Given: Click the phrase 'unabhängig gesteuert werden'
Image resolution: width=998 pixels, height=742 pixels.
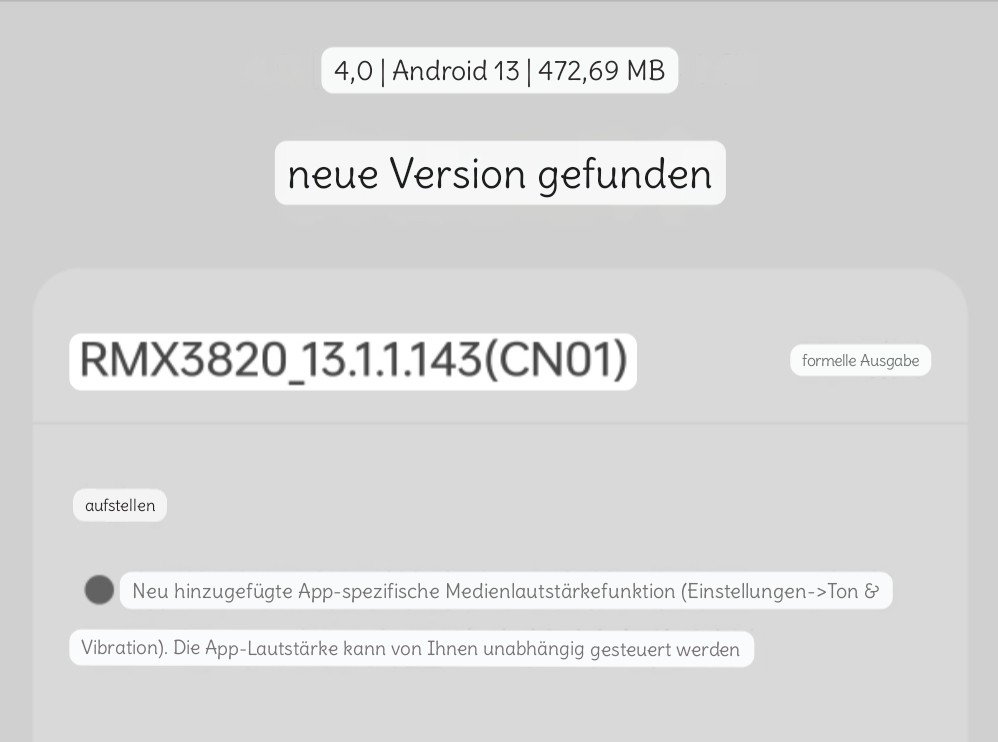Looking at the screenshot, I should coord(612,648).
